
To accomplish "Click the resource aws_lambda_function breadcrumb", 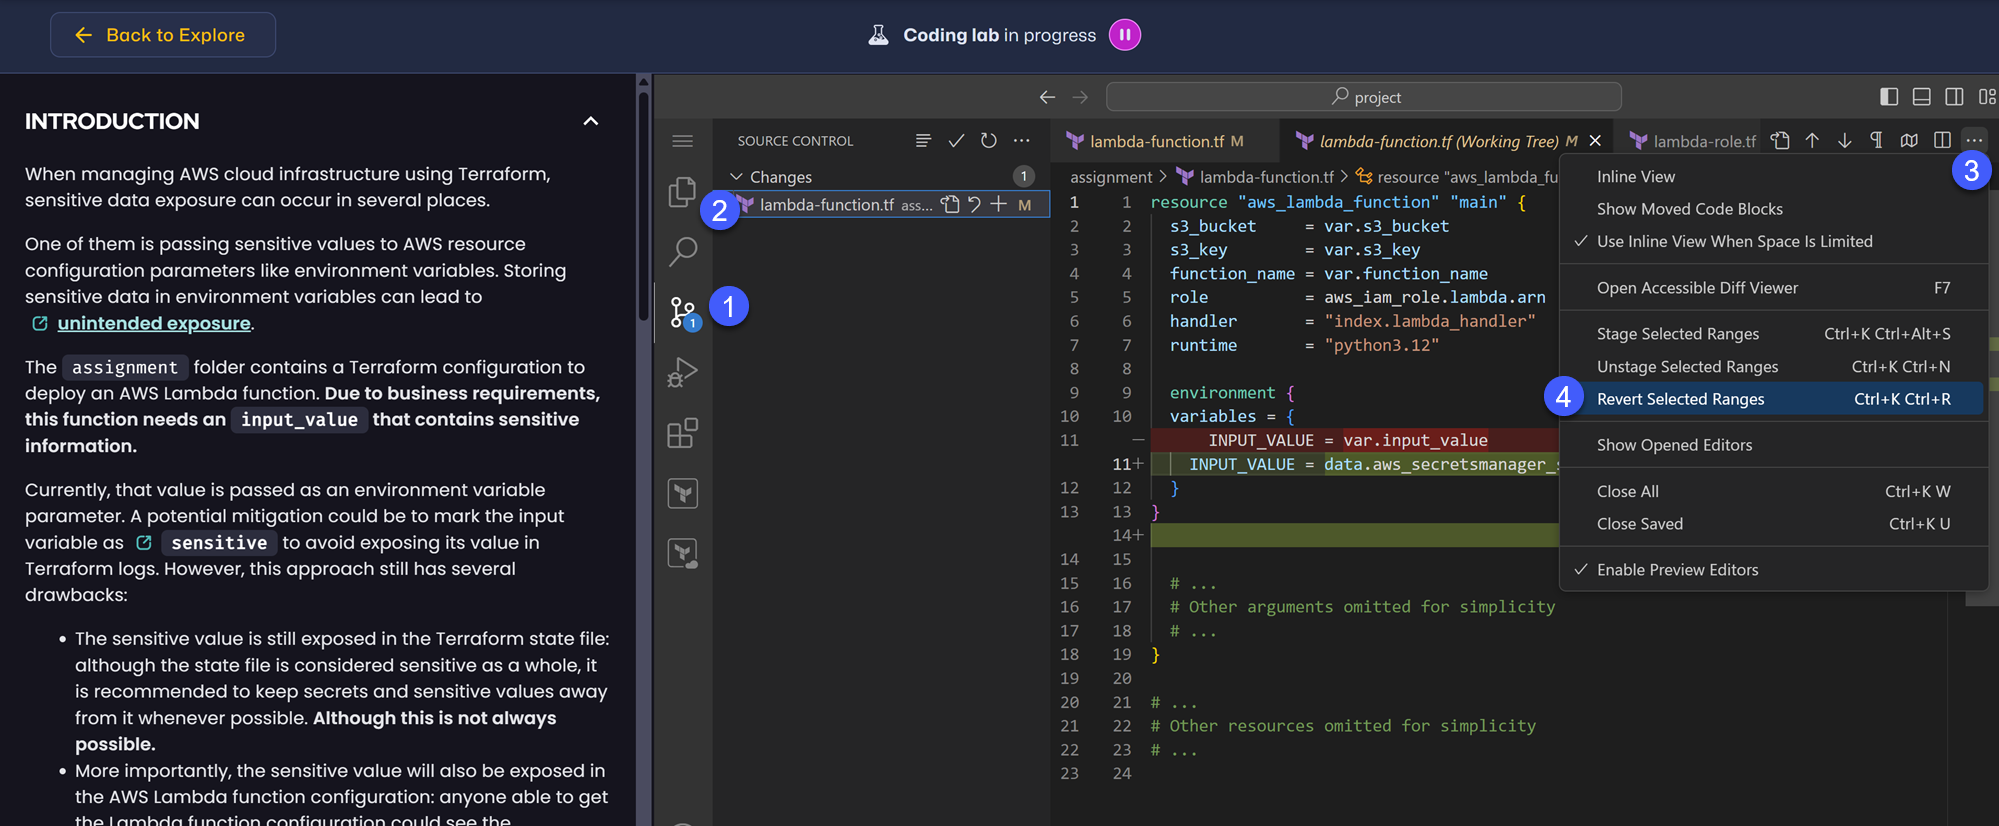I will click(x=1457, y=177).
